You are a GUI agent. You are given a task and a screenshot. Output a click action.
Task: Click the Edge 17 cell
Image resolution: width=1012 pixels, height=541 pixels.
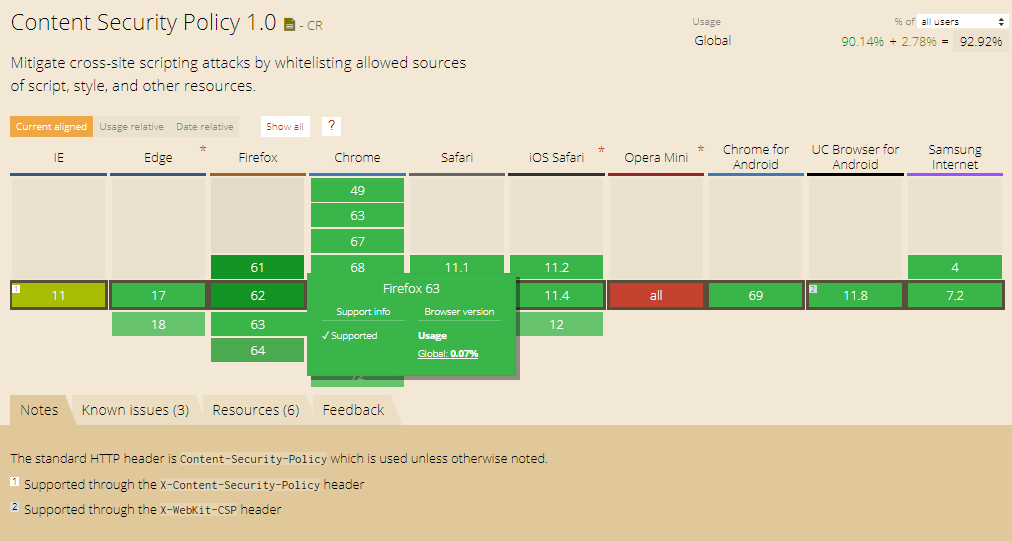coord(158,296)
